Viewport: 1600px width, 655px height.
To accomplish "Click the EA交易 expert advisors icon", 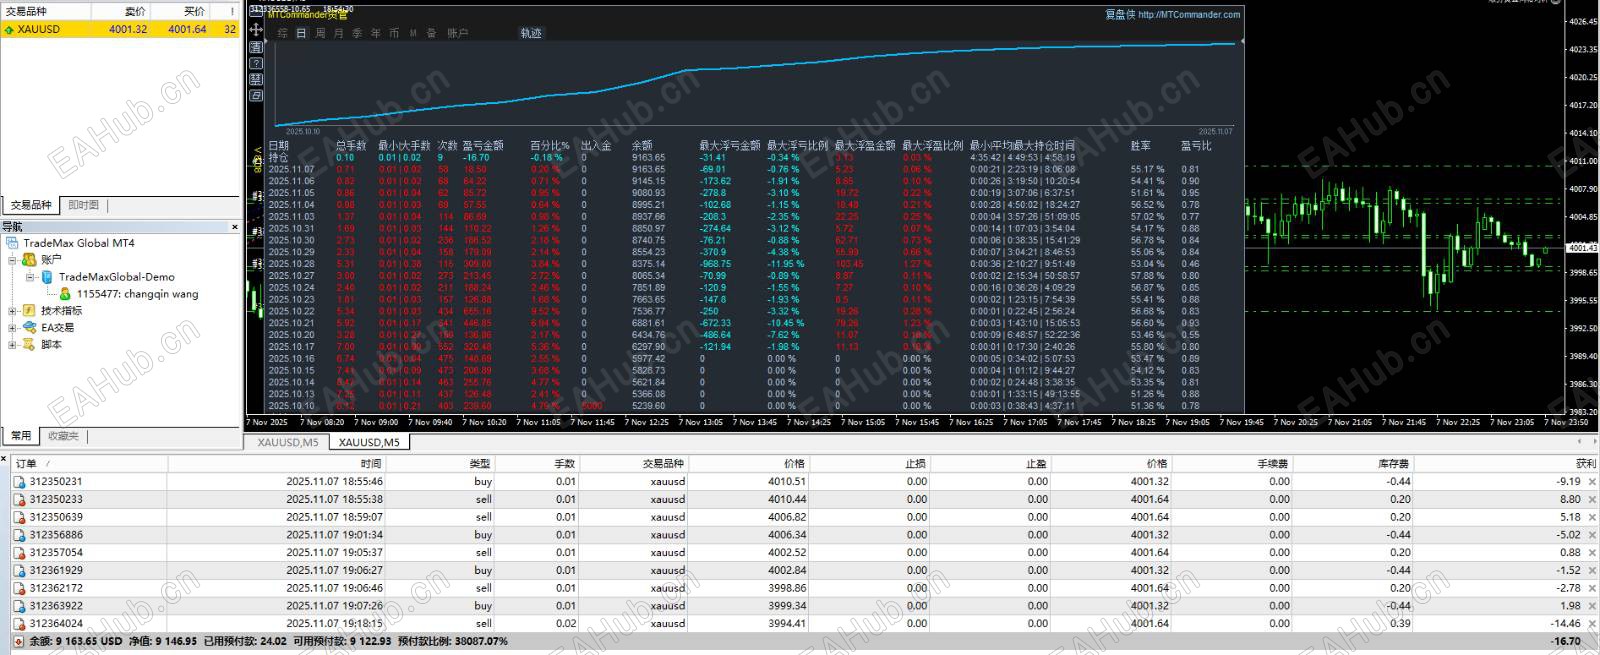I will (x=29, y=327).
